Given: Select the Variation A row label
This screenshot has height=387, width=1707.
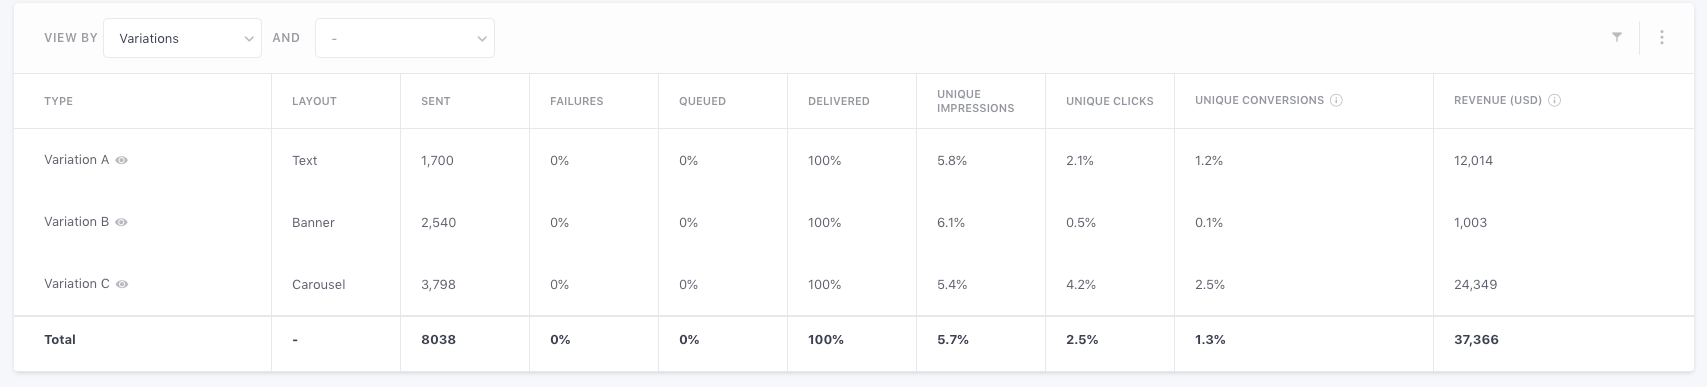Looking at the screenshot, I should click(x=77, y=160).
